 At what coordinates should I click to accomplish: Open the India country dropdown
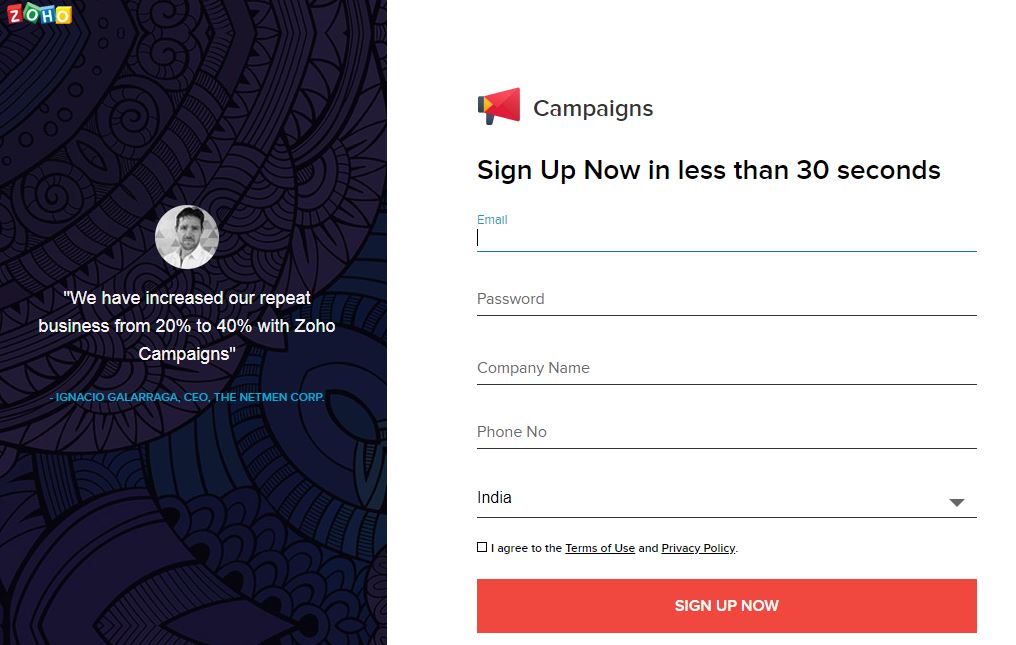pos(726,498)
